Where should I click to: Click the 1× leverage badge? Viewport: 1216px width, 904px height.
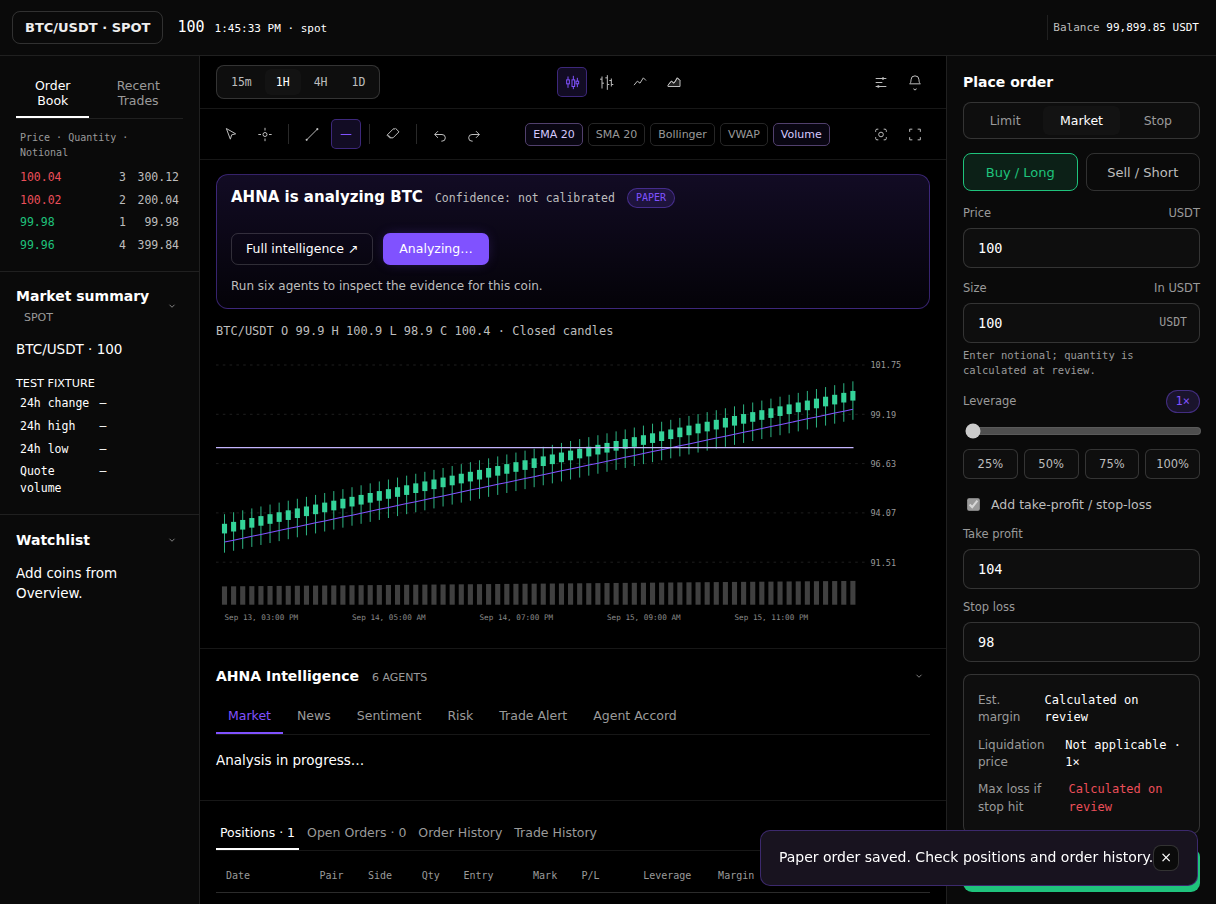click(x=1183, y=401)
